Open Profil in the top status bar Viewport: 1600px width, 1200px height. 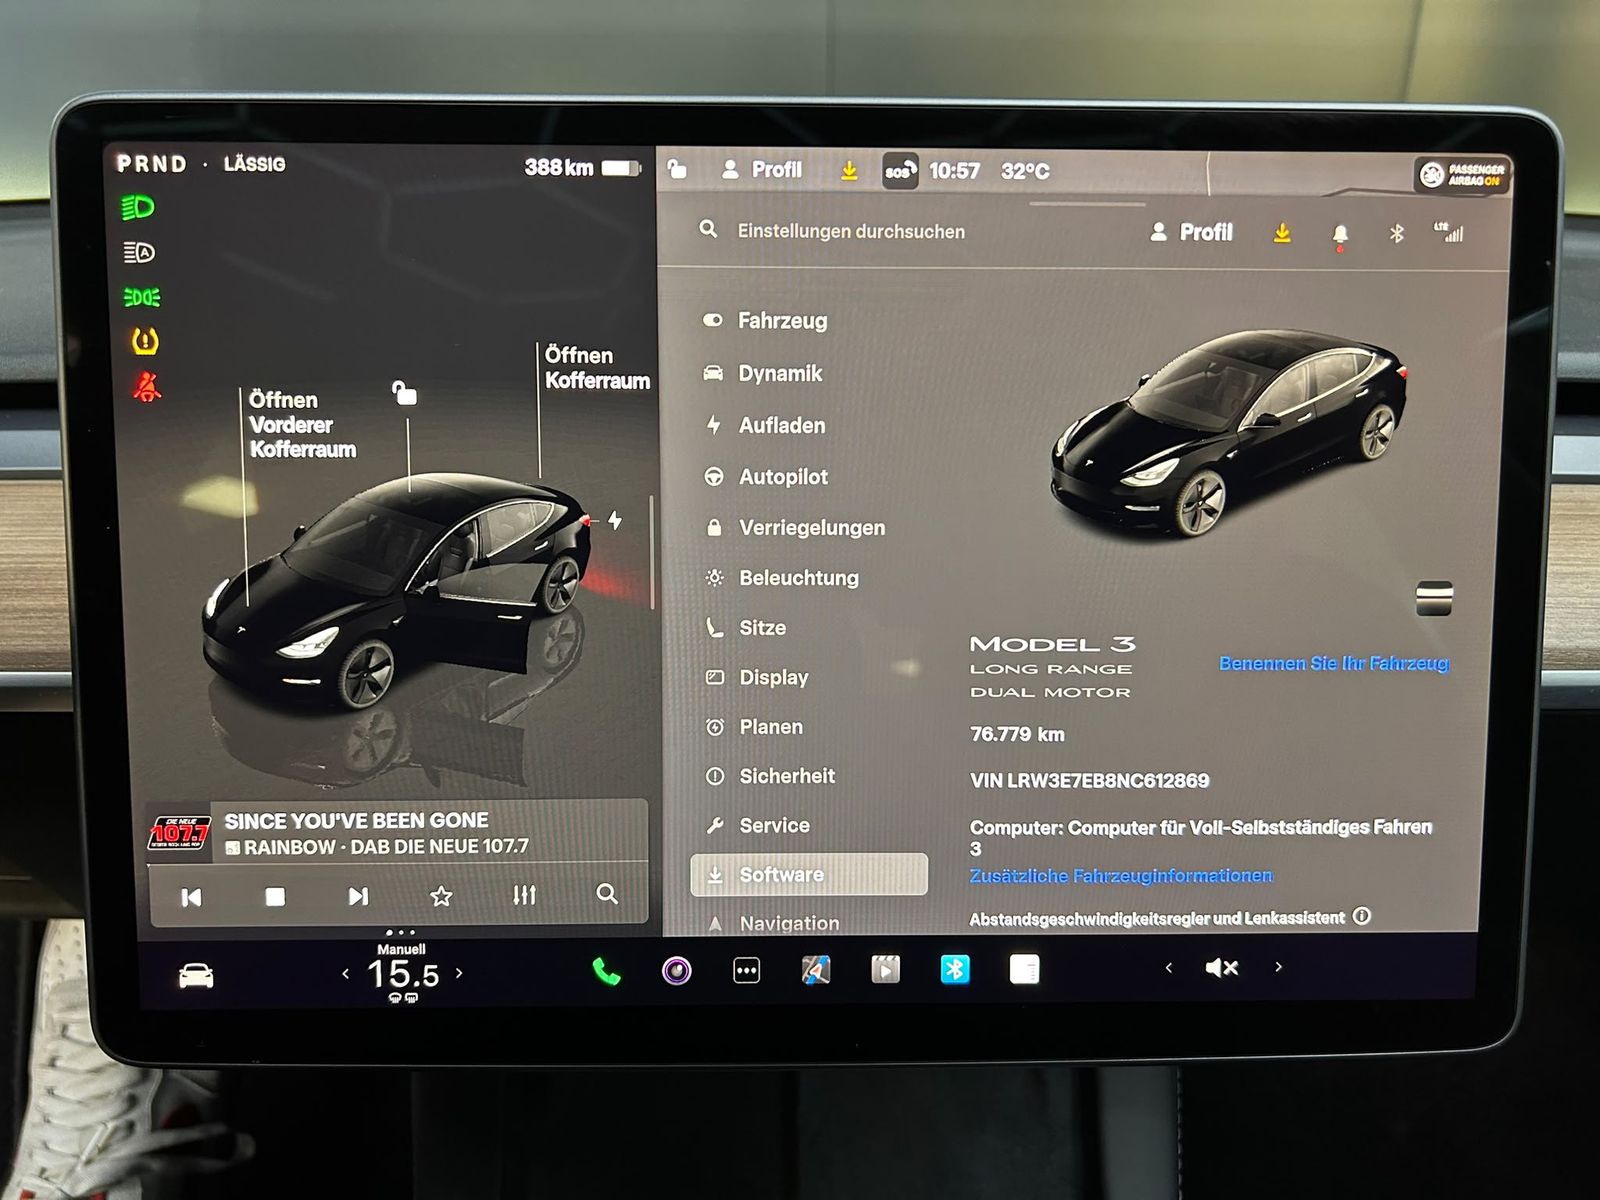762,170
